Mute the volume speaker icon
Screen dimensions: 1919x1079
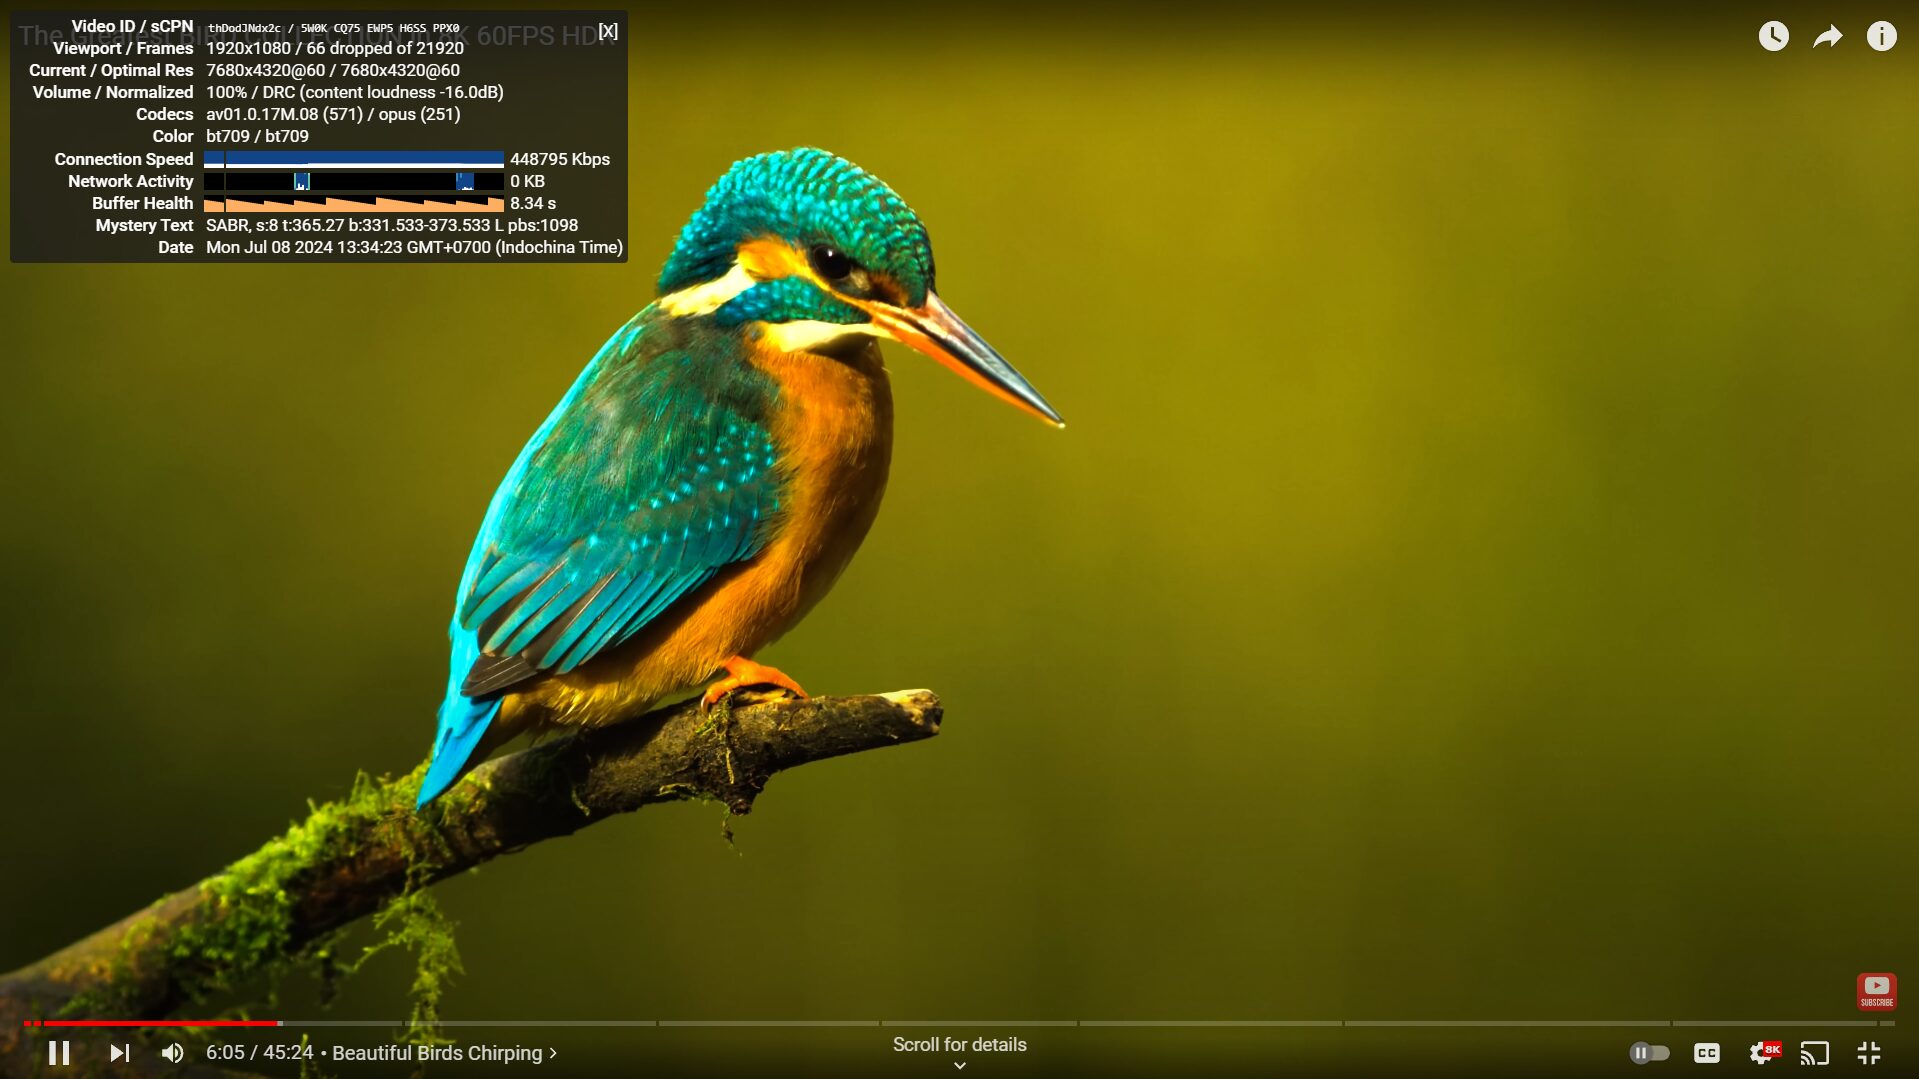tap(172, 1053)
